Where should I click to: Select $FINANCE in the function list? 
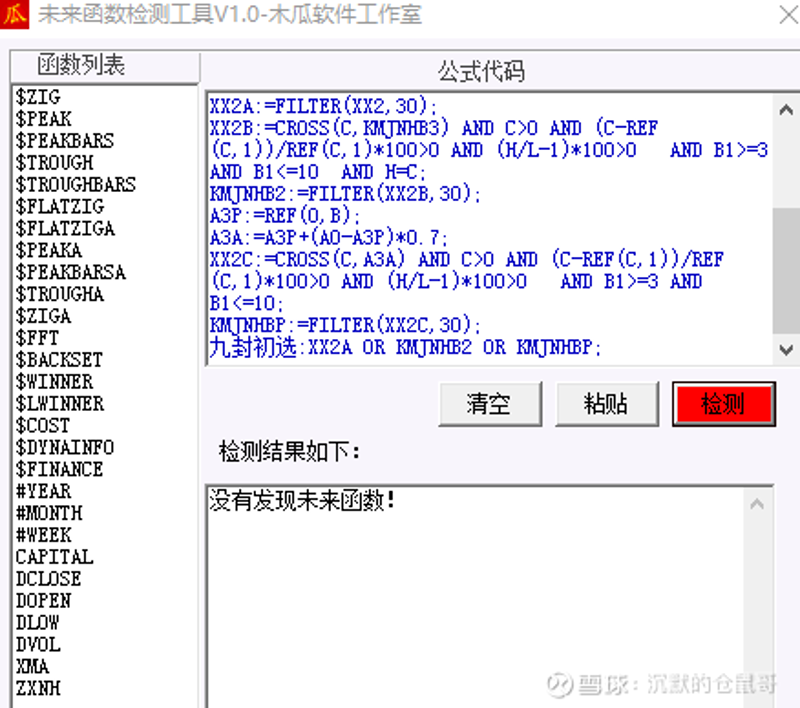click(x=59, y=470)
